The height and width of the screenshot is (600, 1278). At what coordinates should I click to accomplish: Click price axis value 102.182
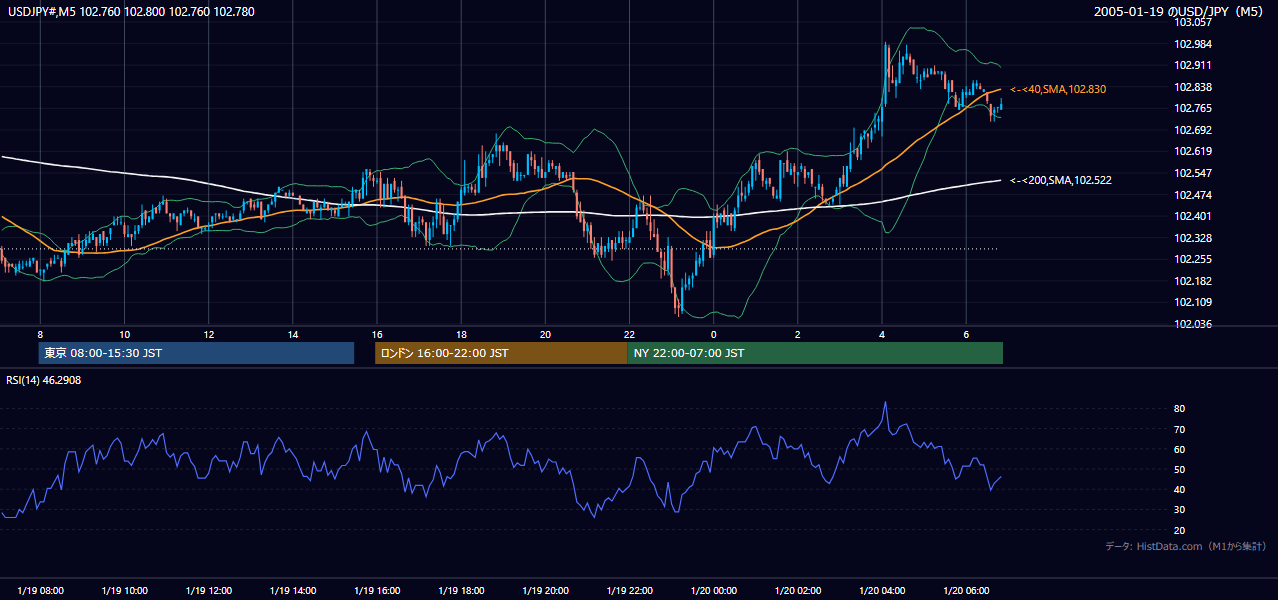[x=1192, y=281]
